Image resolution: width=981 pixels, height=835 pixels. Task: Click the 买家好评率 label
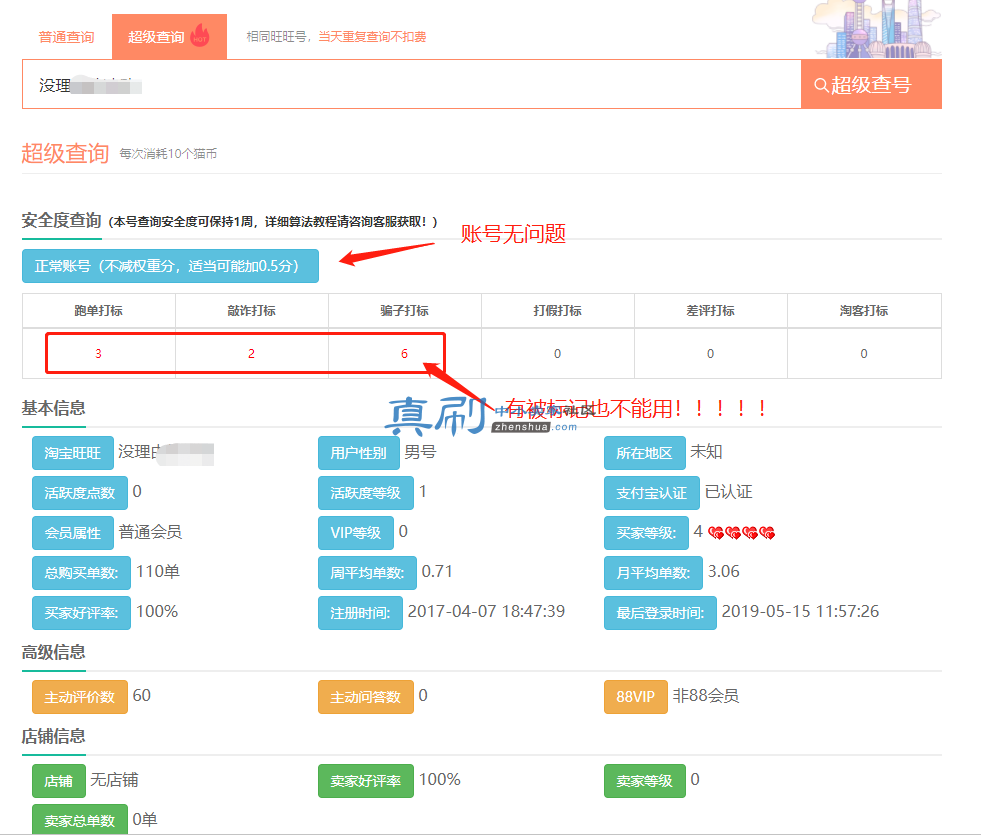click(81, 613)
